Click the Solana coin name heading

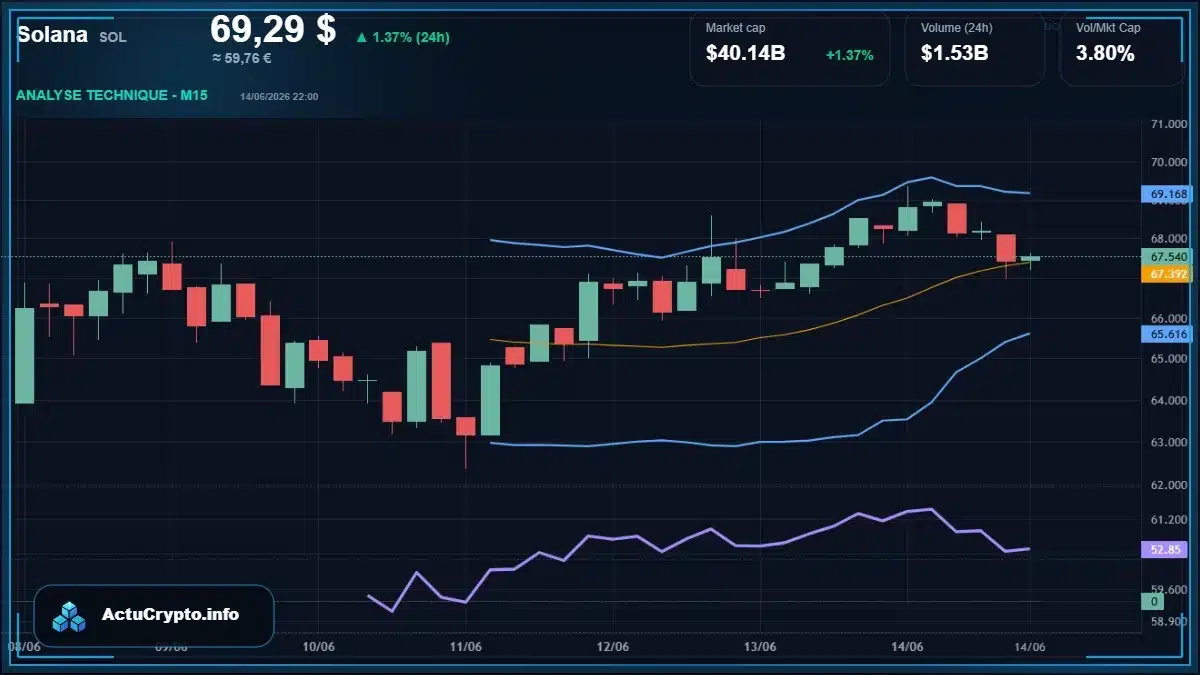(52, 35)
